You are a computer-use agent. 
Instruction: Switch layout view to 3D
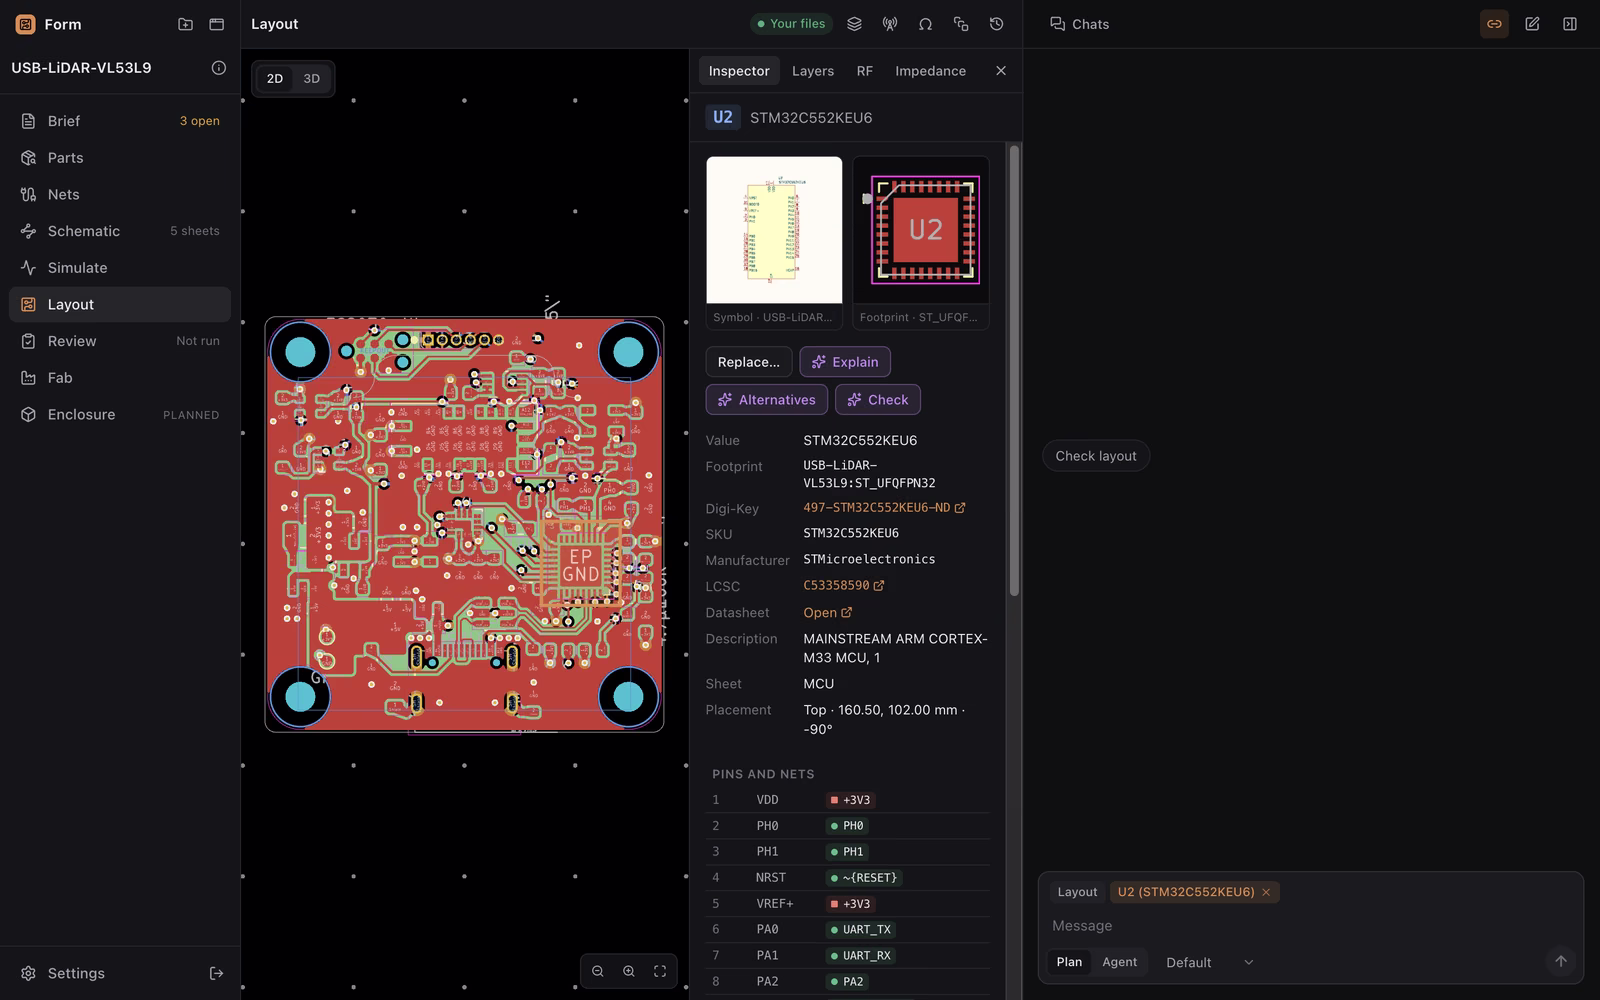(x=312, y=79)
